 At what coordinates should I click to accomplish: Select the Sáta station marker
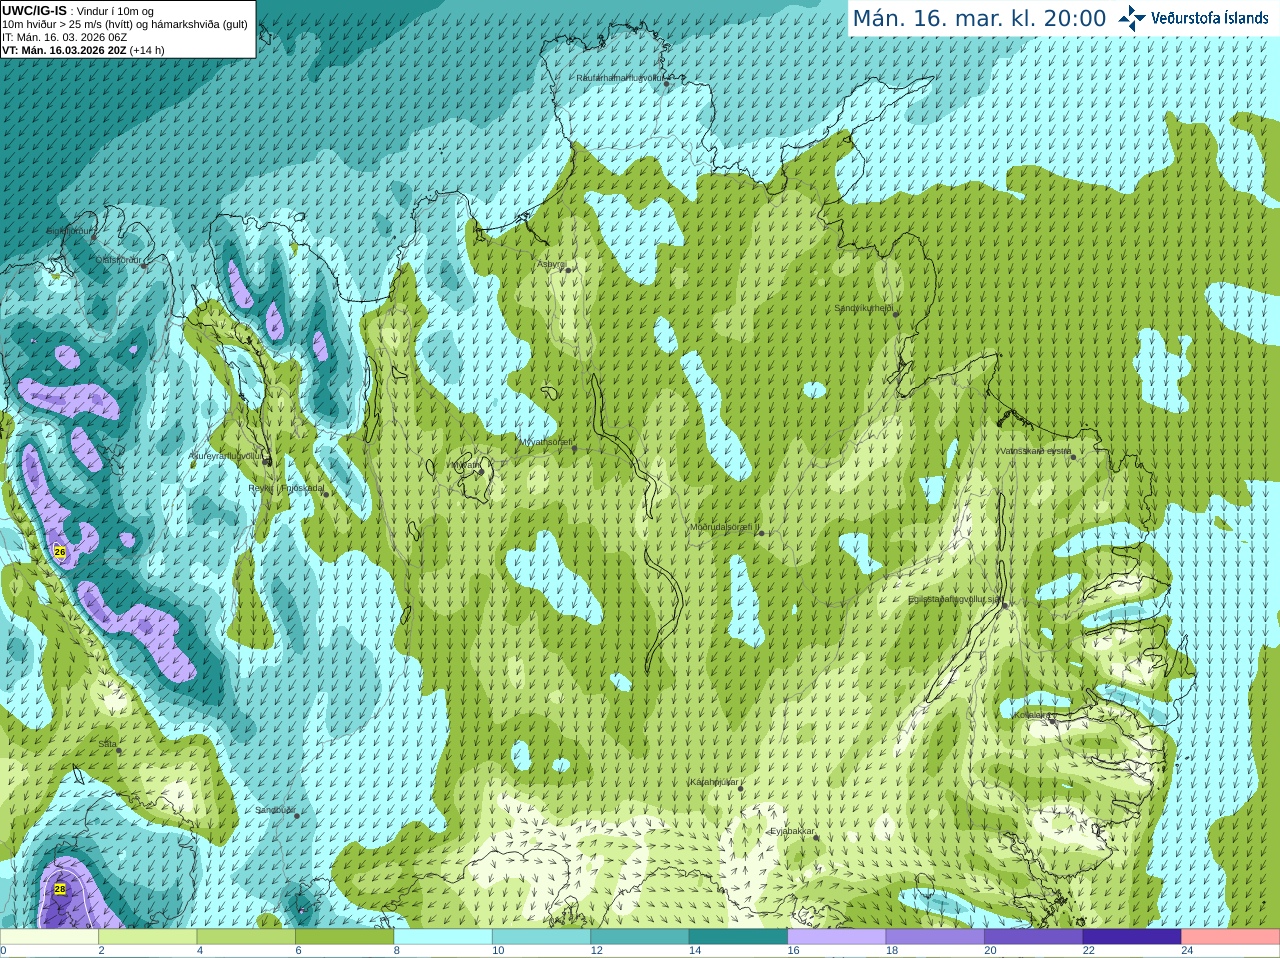click(x=118, y=750)
